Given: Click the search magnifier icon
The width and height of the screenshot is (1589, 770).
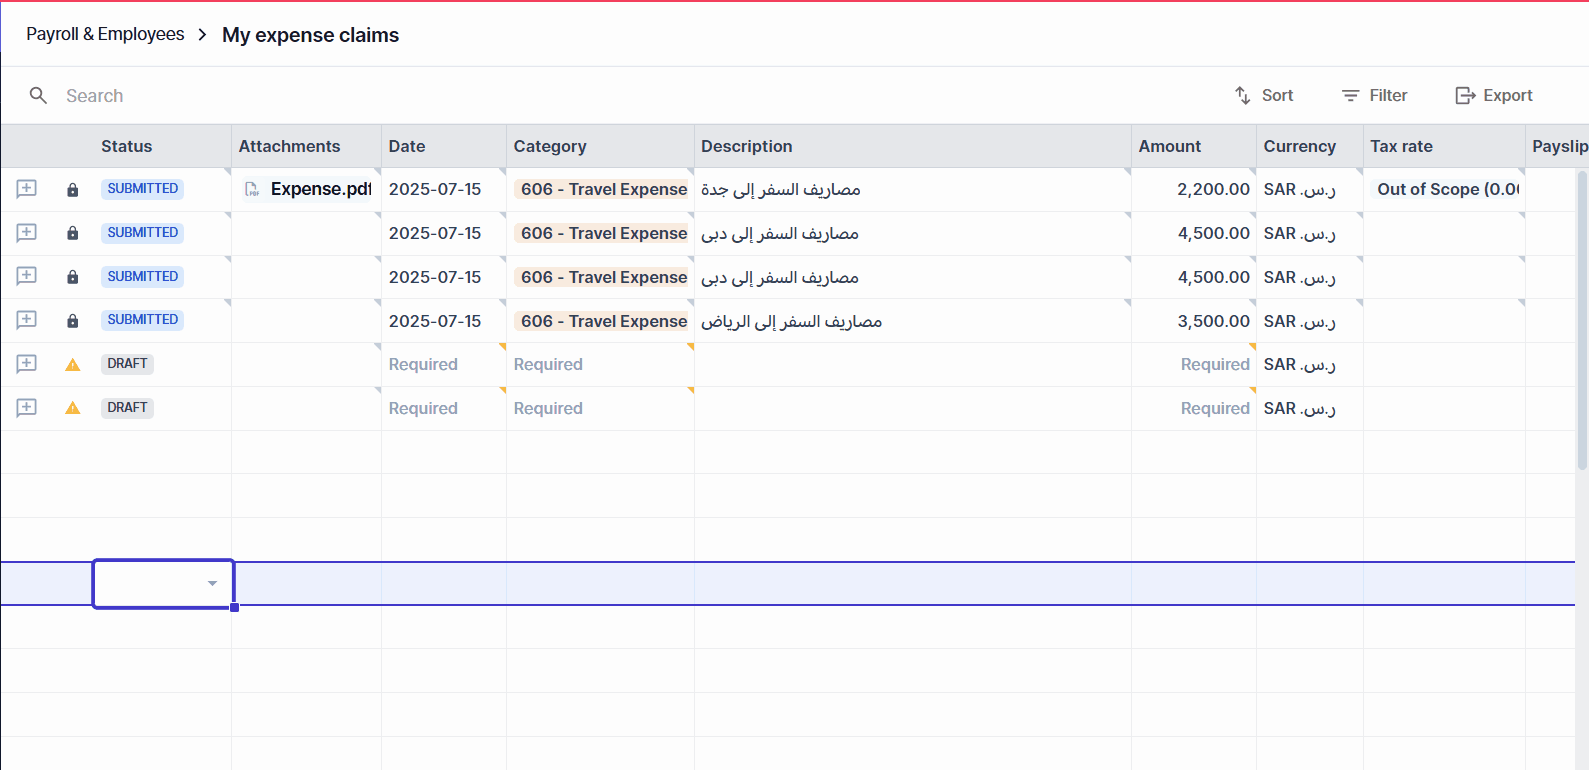Looking at the screenshot, I should [x=38, y=95].
